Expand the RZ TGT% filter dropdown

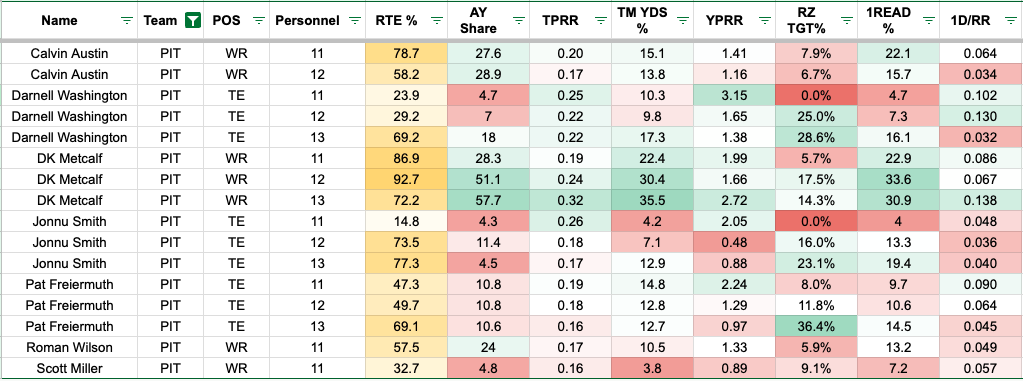tap(847, 21)
